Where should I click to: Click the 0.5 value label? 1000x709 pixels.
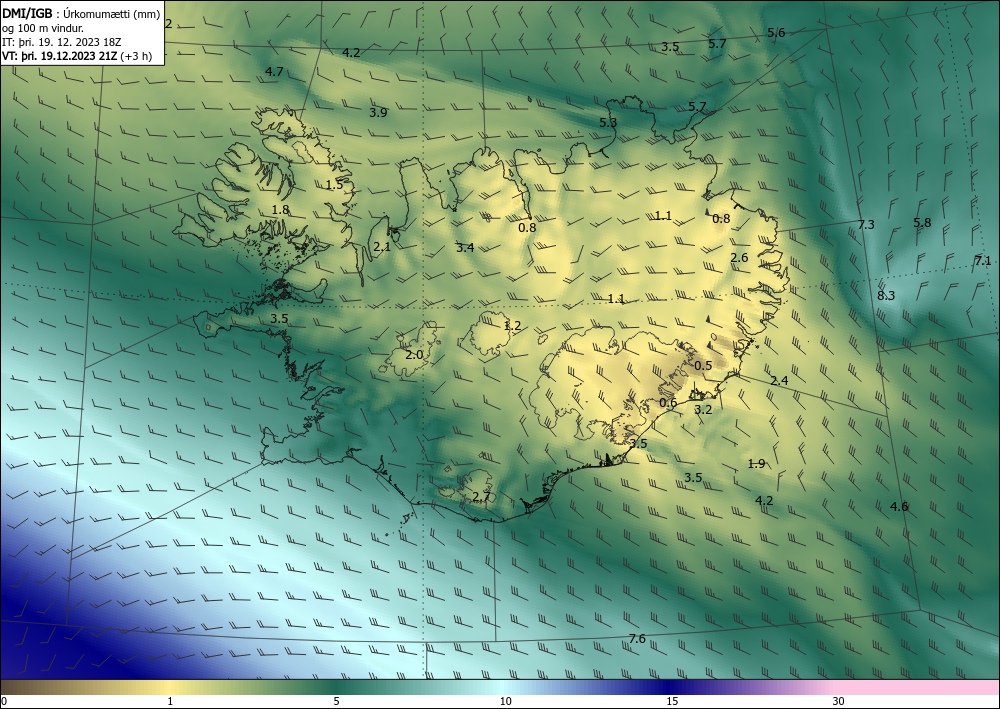pyautogui.click(x=703, y=365)
